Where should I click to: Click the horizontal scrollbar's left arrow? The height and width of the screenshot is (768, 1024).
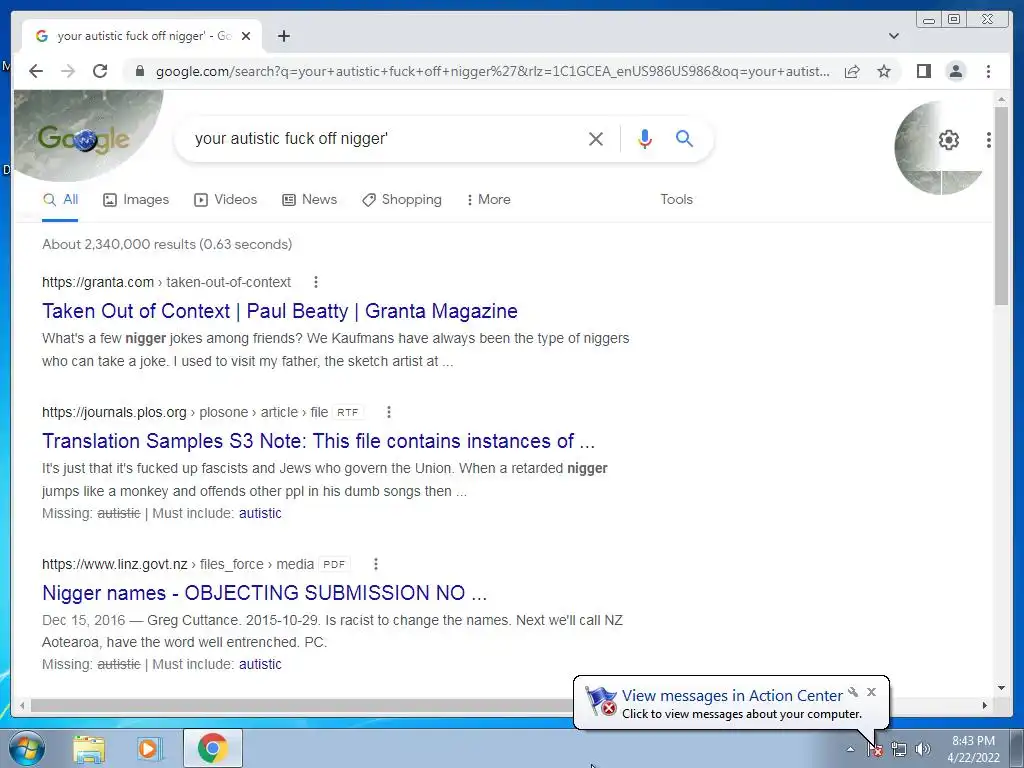pyautogui.click(x=22, y=705)
